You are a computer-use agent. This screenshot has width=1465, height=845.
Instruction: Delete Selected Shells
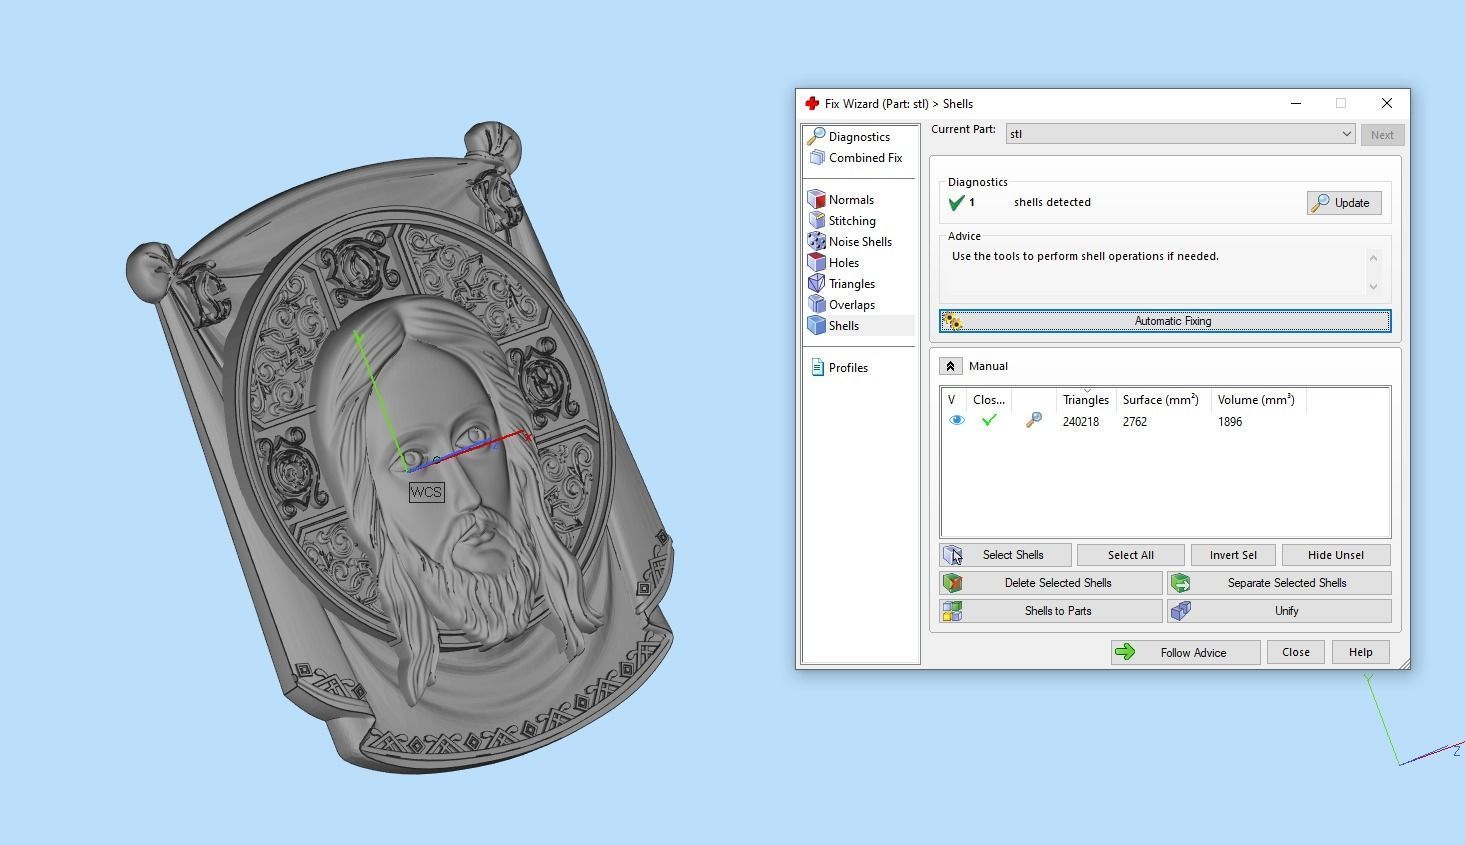[1051, 583]
